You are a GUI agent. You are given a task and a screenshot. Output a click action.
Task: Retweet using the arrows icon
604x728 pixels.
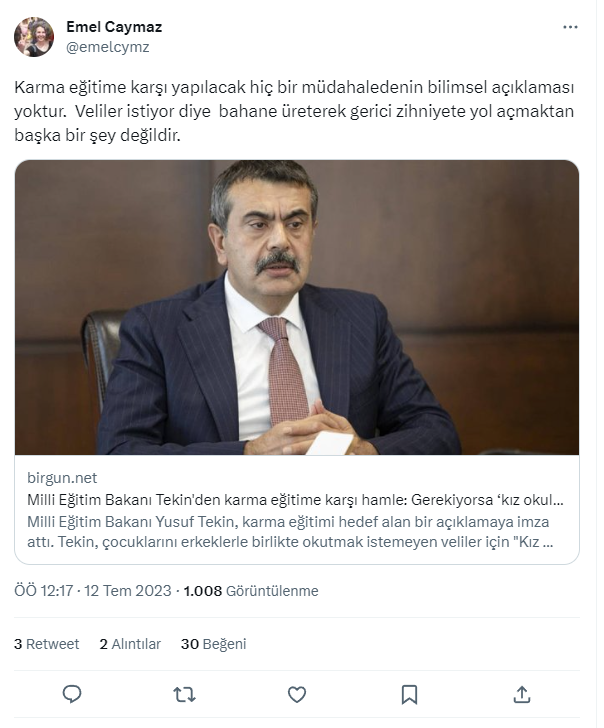pos(184,695)
